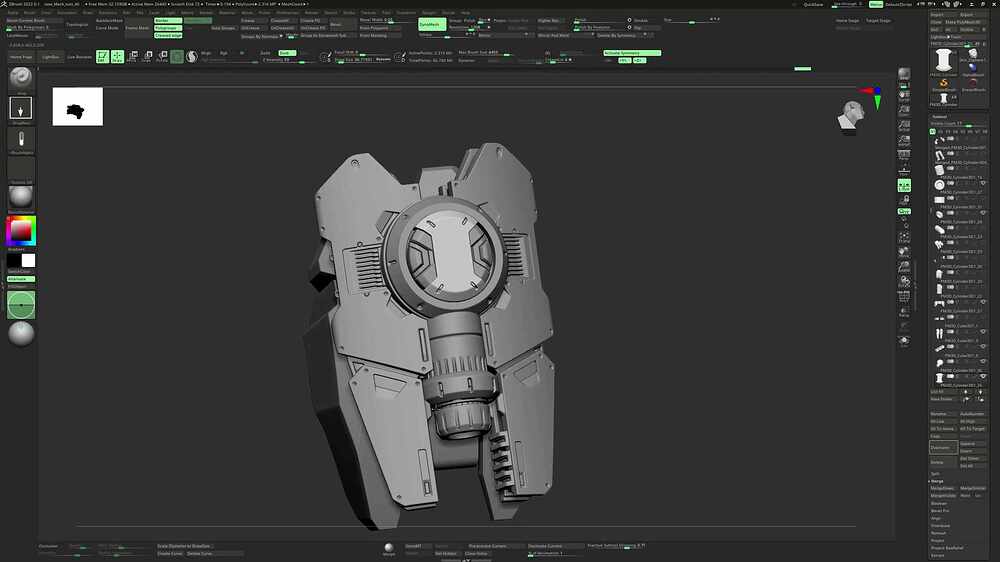The width and height of the screenshot is (1000, 562).
Task: Click the QuickSave button
Action: pos(813,4)
